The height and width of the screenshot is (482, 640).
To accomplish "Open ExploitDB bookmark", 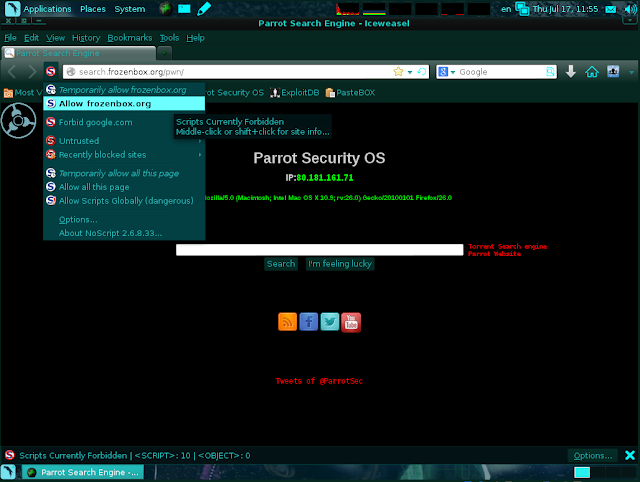I will pyautogui.click(x=295, y=93).
